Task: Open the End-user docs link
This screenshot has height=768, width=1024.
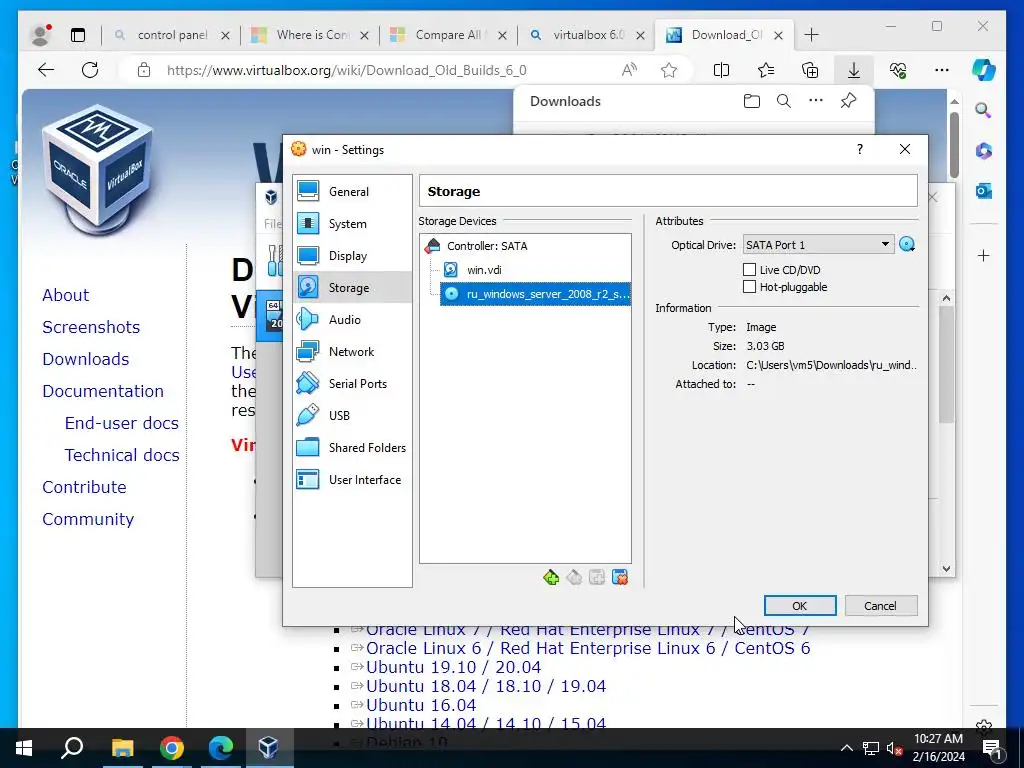Action: 121,423
